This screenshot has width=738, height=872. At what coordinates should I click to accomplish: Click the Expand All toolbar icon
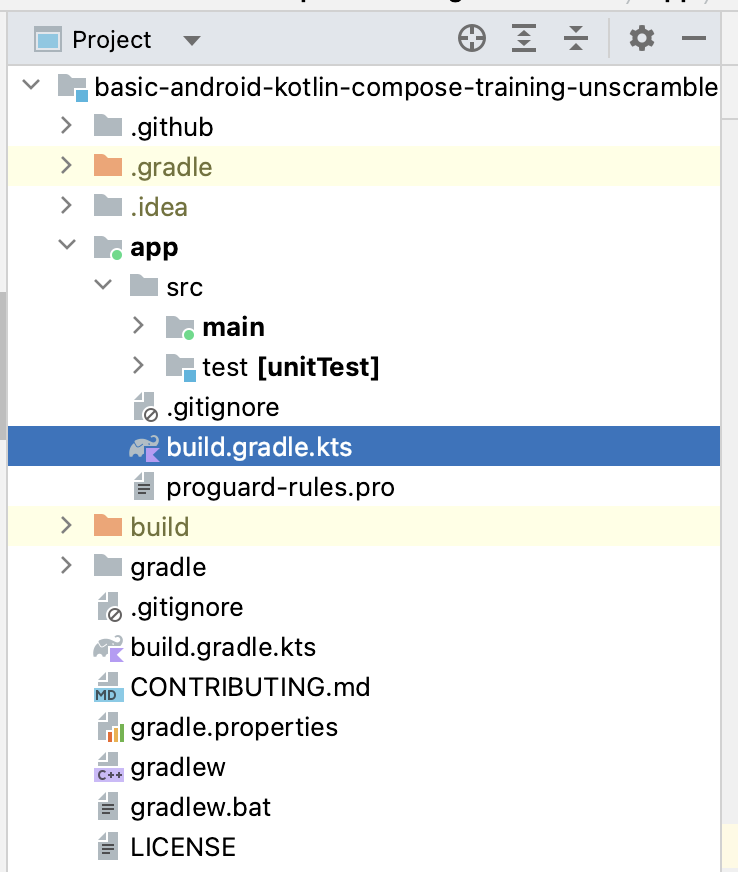(x=524, y=40)
